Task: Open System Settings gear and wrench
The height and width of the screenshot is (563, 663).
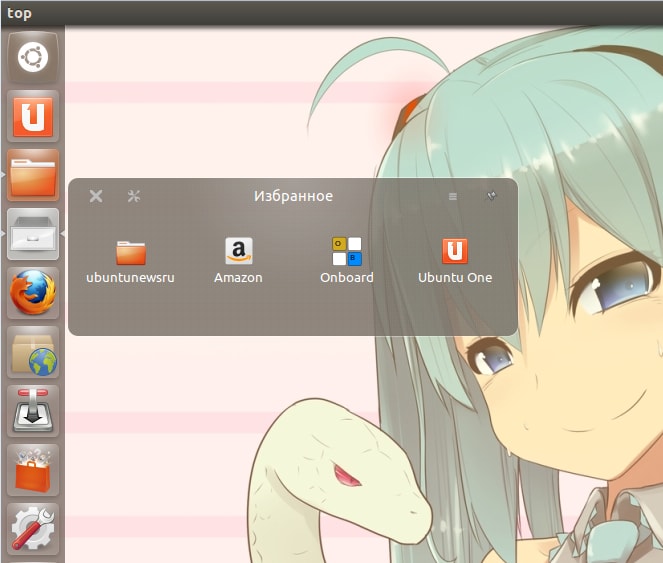Action: [33, 529]
